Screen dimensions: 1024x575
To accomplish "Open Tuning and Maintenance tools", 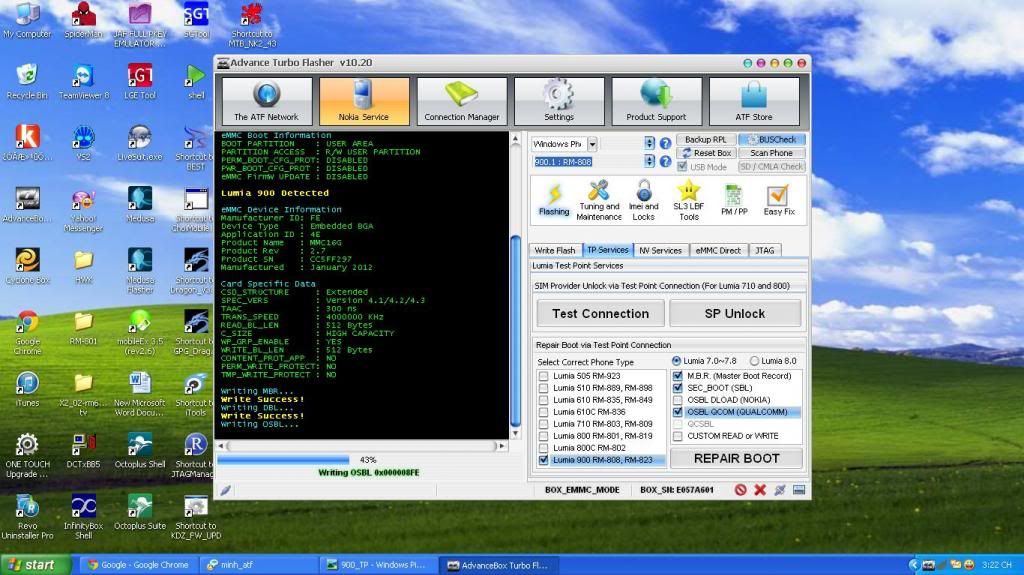I will [x=599, y=200].
